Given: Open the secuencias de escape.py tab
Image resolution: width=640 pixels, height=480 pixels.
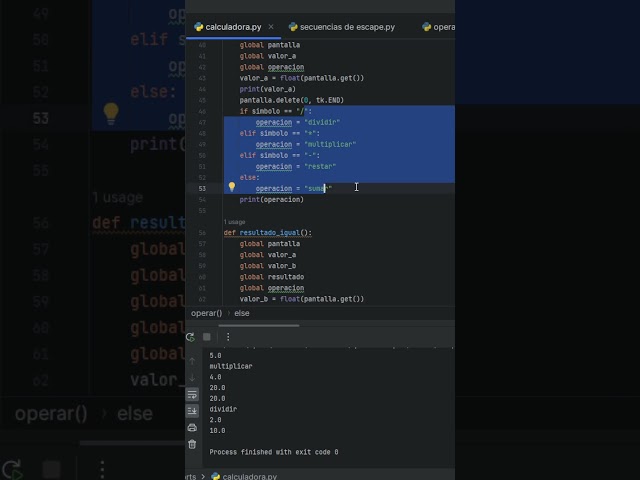Looking at the screenshot, I should (342, 27).
